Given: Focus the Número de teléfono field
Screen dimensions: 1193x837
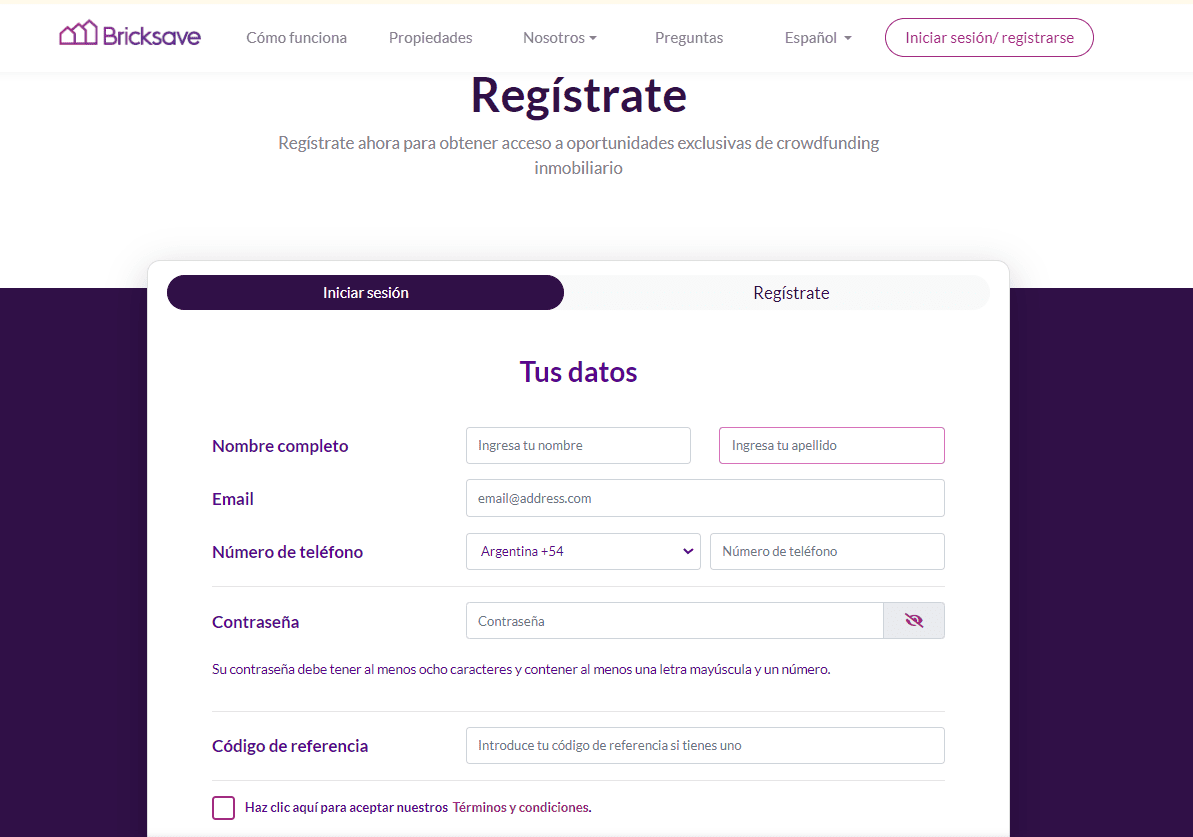Looking at the screenshot, I should click(x=827, y=551).
